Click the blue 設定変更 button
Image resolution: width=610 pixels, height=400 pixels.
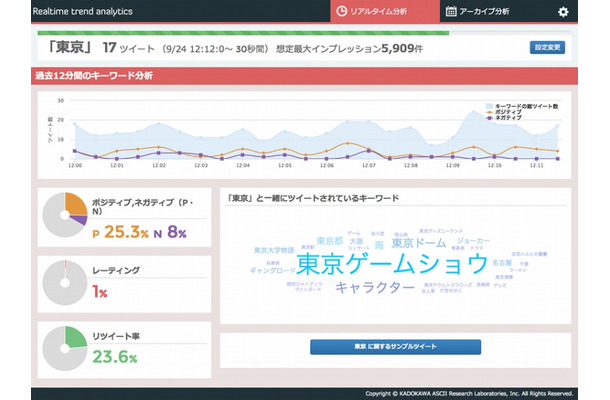coord(547,47)
